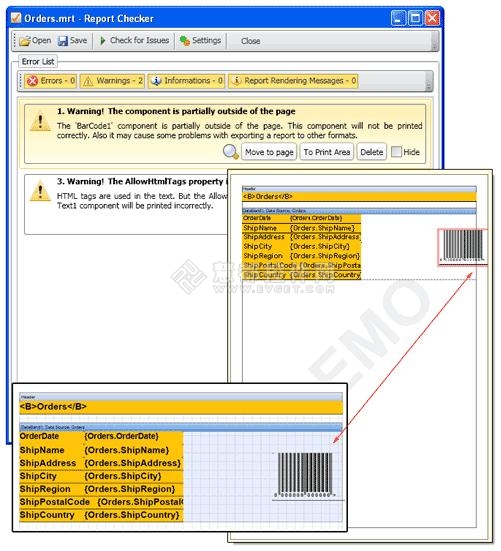This screenshot has width=501, height=551.
Task: Click the 'ShipPostalCode' label in enlarged view
Action: pos(54,502)
